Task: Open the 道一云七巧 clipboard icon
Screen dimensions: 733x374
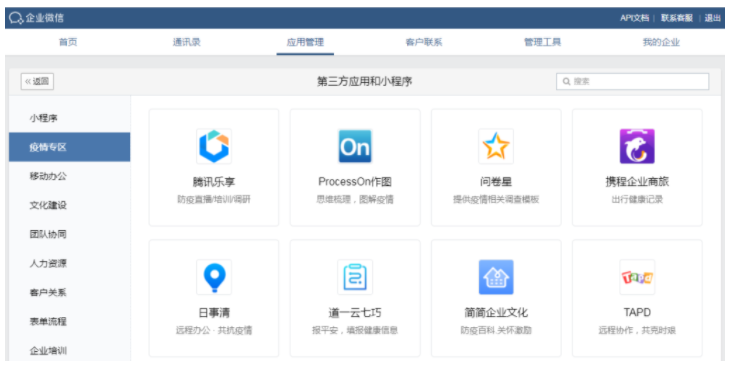Action: click(355, 277)
